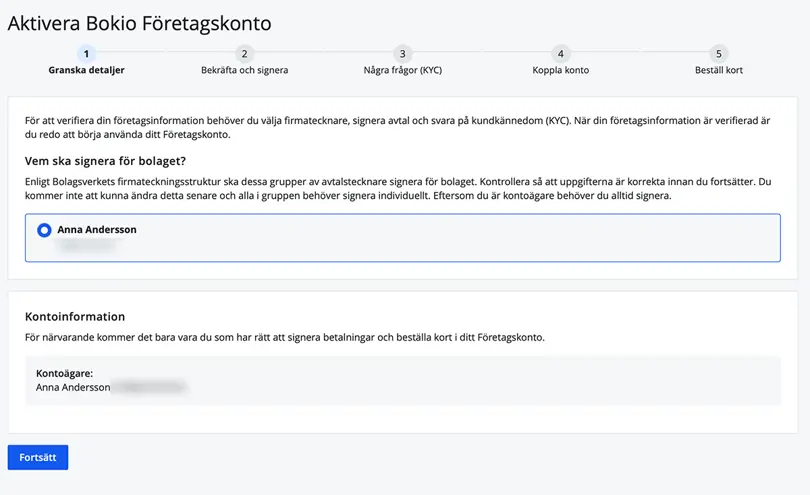Click the Kontoinformation heading
This screenshot has height=495, width=810.
[75, 317]
